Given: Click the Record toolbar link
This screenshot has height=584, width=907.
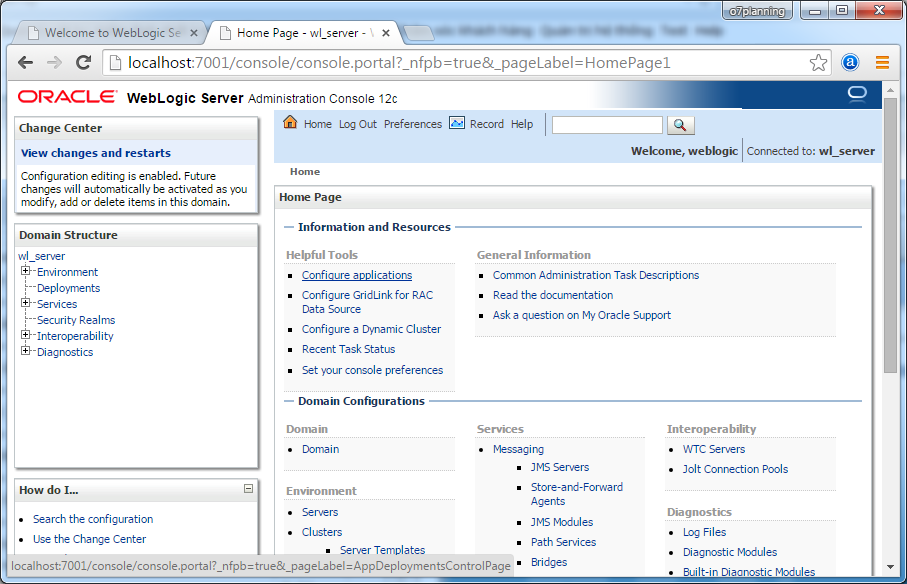Looking at the screenshot, I should point(486,124).
